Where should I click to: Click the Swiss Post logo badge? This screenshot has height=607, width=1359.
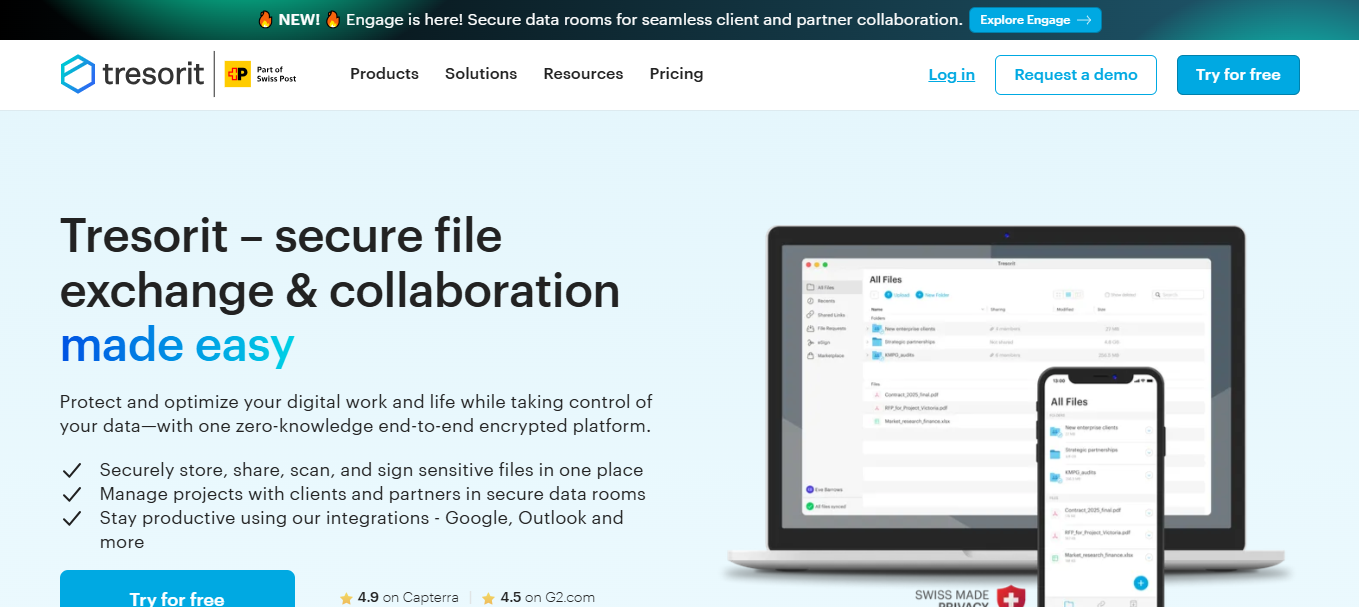point(237,75)
